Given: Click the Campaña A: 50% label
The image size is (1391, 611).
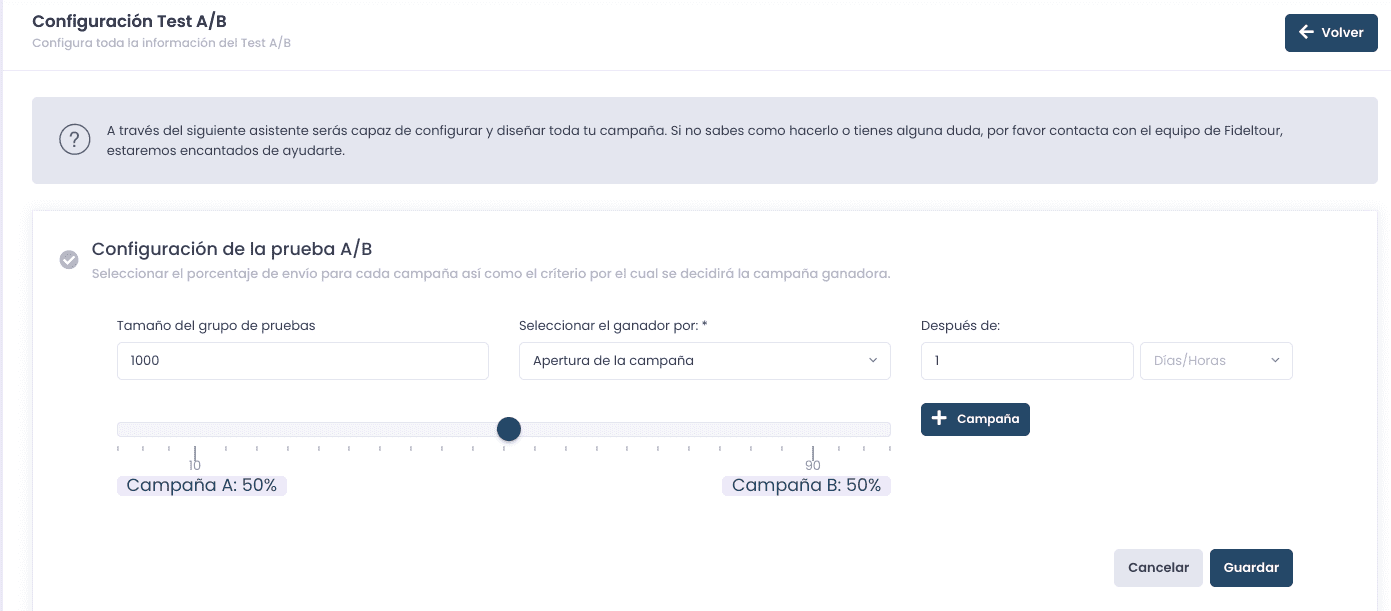Looking at the screenshot, I should (x=202, y=486).
